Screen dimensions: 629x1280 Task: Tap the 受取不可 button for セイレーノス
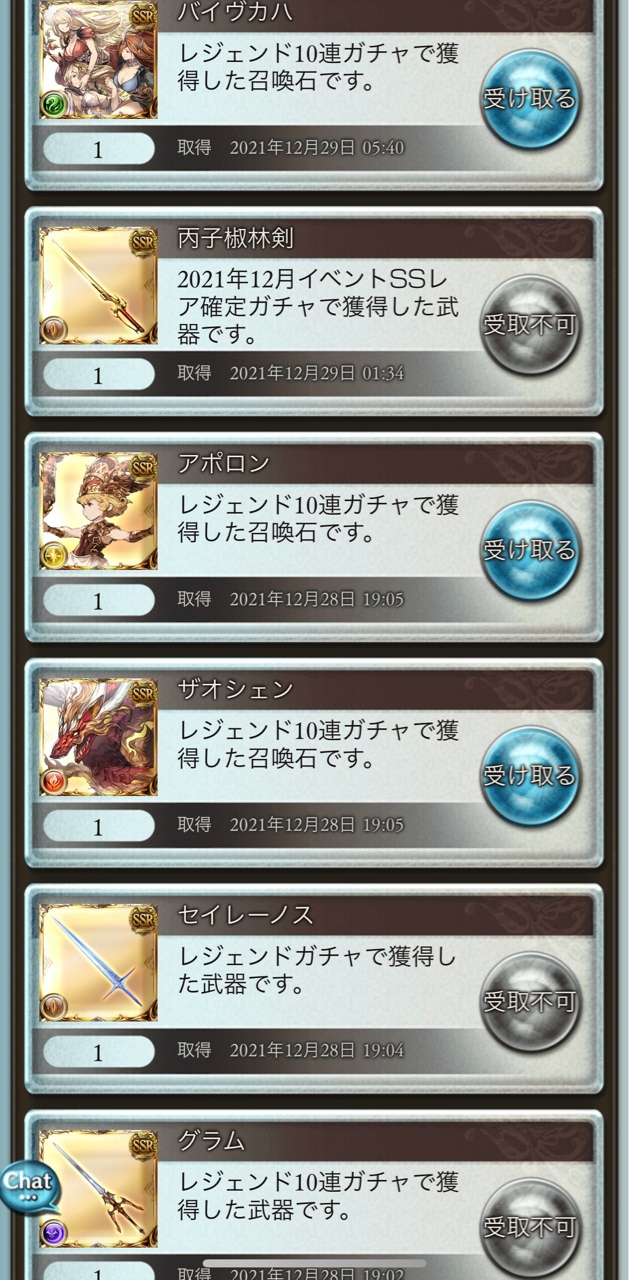pos(530,1002)
